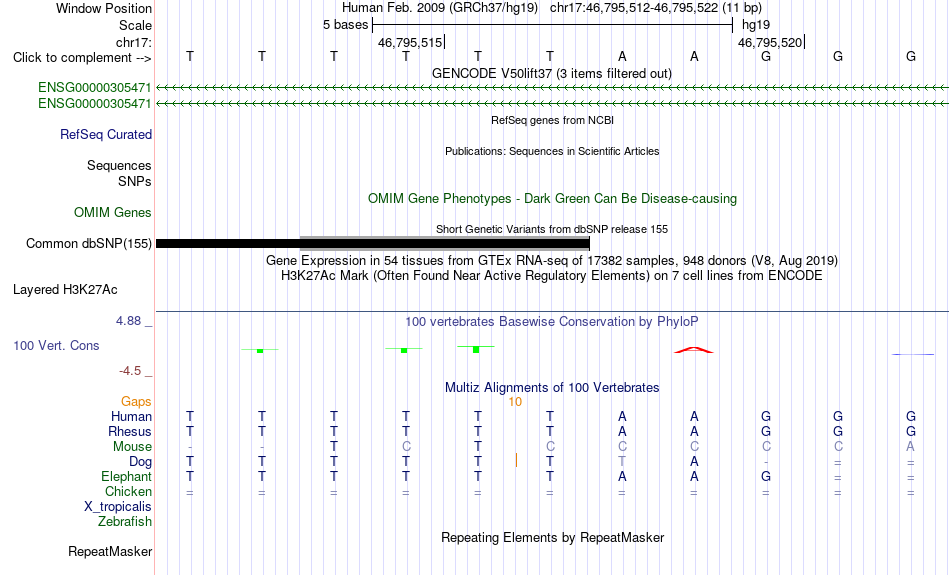Click 'Short Genetic Variants from dbSNP release 155'
The image size is (950, 575).
point(552,229)
